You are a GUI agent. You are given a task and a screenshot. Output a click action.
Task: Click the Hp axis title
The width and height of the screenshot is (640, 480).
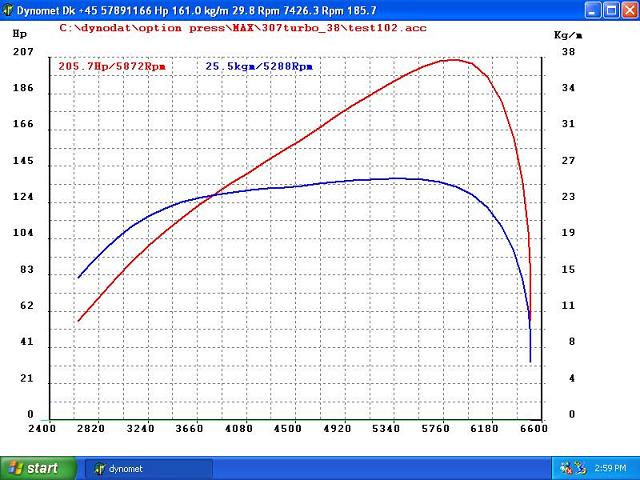click(x=18, y=33)
